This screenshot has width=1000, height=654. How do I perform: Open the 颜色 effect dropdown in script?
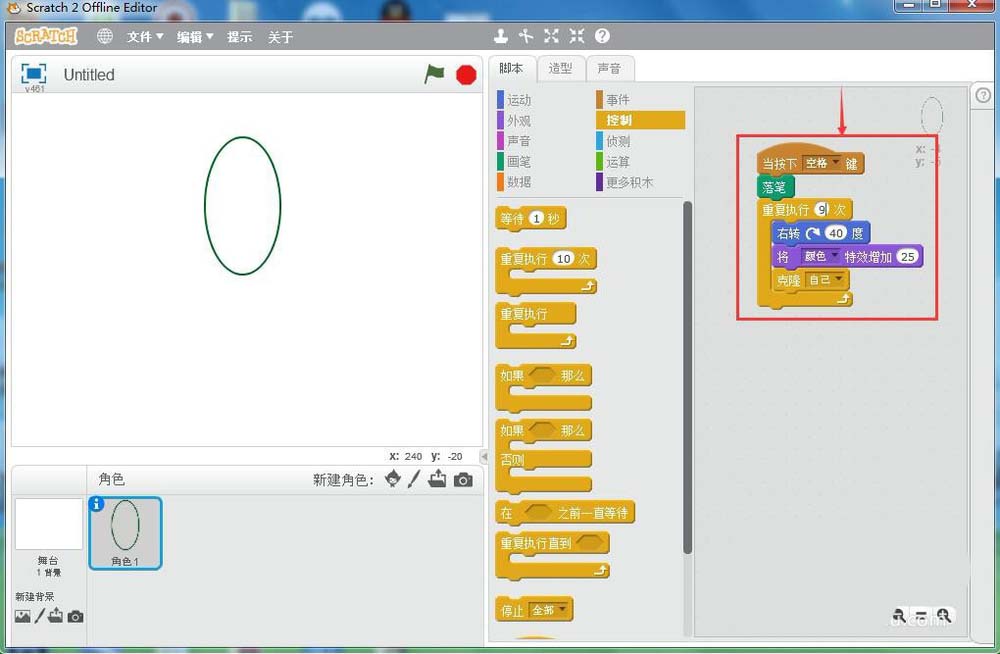pyautogui.click(x=820, y=256)
